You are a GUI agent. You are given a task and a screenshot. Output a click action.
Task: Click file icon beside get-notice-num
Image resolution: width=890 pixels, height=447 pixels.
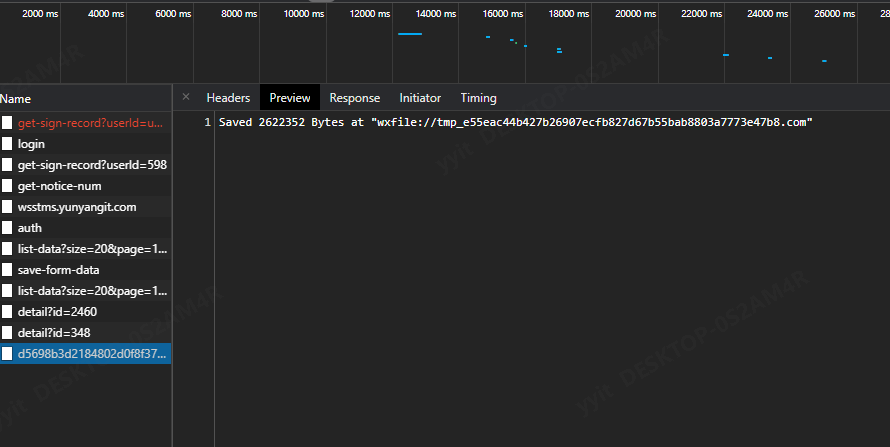coord(7,186)
